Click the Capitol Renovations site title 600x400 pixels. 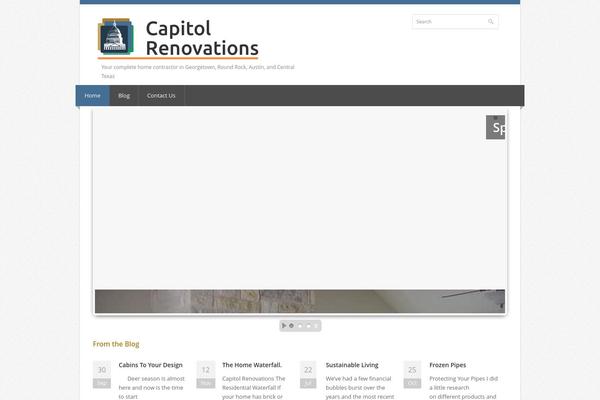coord(202,38)
